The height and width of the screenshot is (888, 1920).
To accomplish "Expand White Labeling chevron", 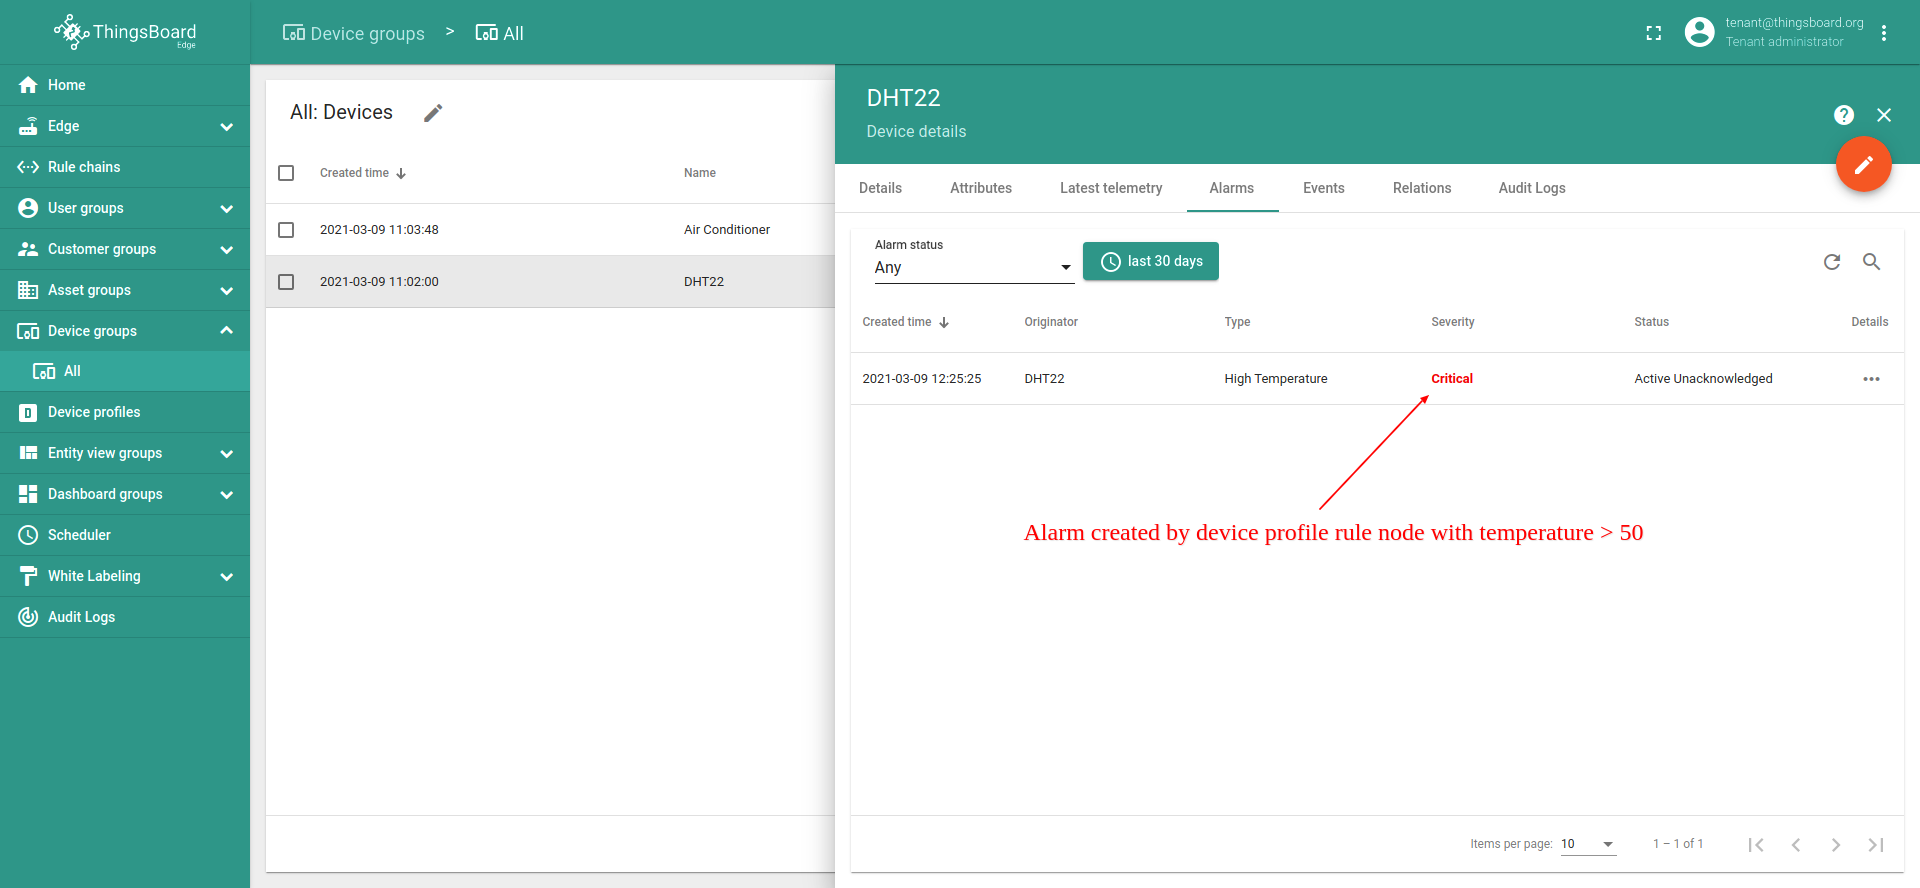I will coord(227,576).
